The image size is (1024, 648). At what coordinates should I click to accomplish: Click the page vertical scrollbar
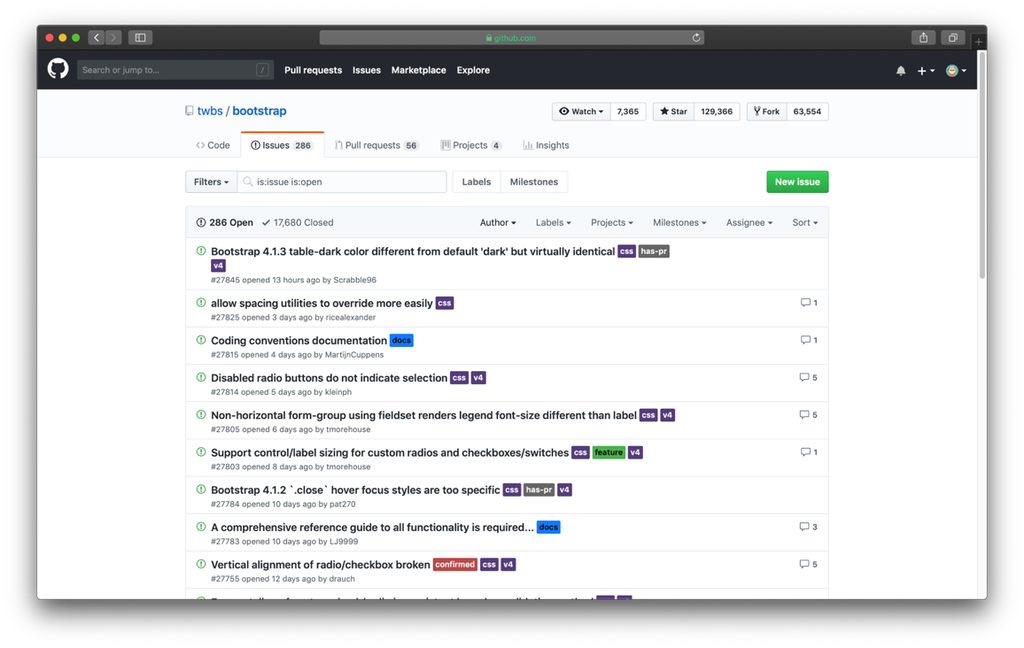[982, 165]
